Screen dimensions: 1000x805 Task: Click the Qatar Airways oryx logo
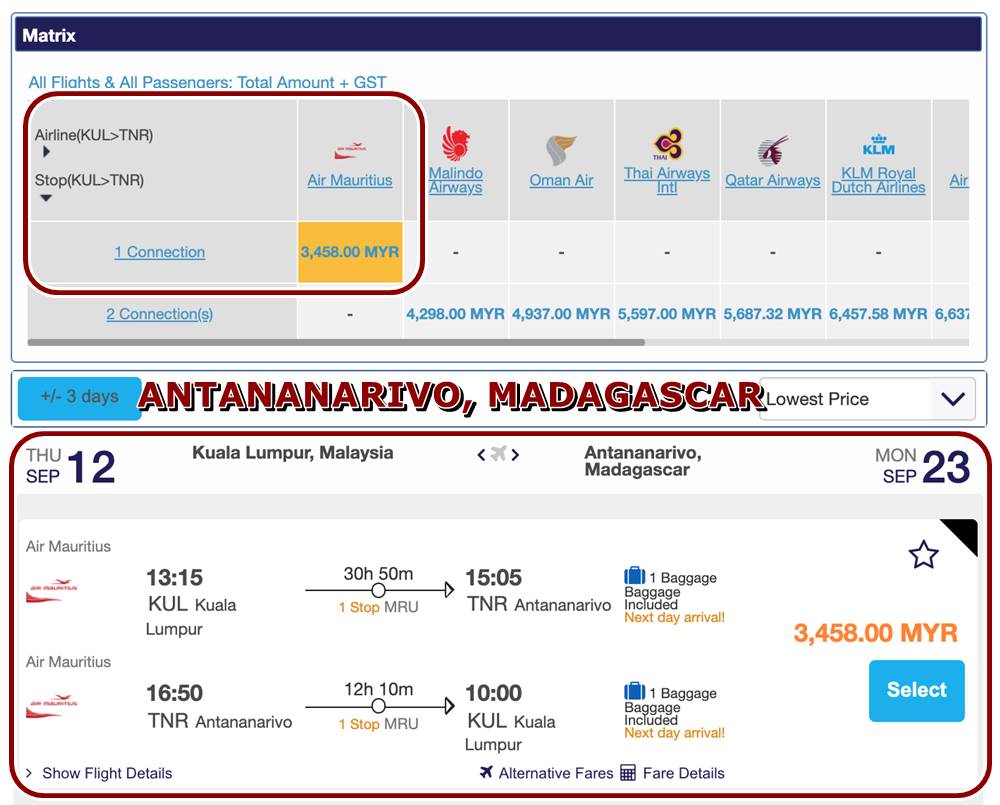(772, 151)
